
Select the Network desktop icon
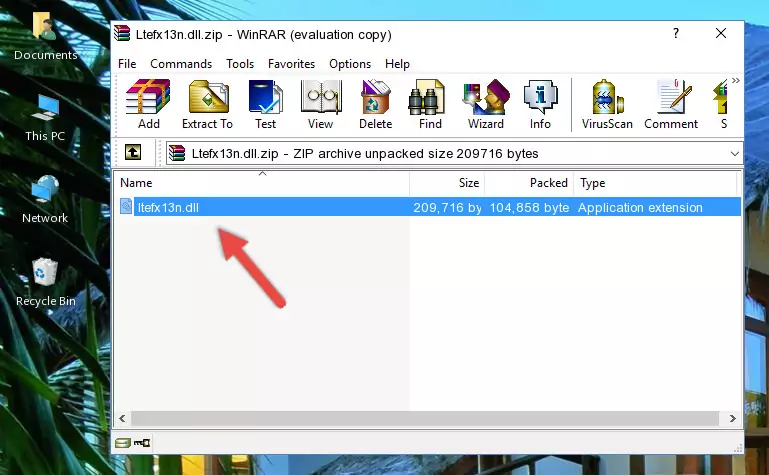pyautogui.click(x=45, y=200)
